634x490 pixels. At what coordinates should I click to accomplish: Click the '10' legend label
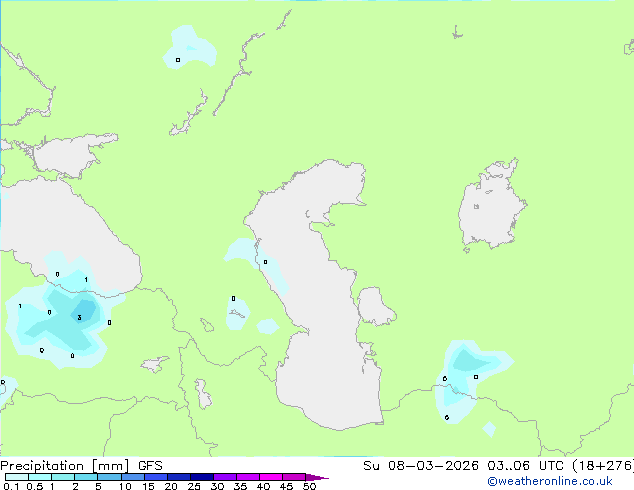pyautogui.click(x=125, y=486)
